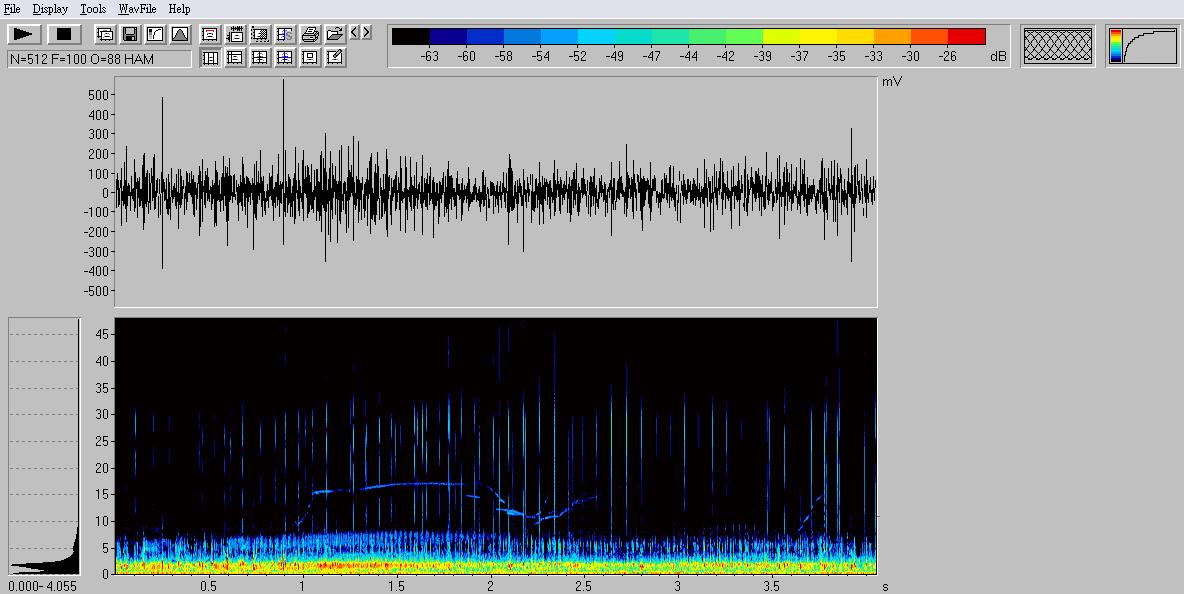Image resolution: width=1184 pixels, height=594 pixels.
Task: Click the color palette curve button
Action: 1142,46
